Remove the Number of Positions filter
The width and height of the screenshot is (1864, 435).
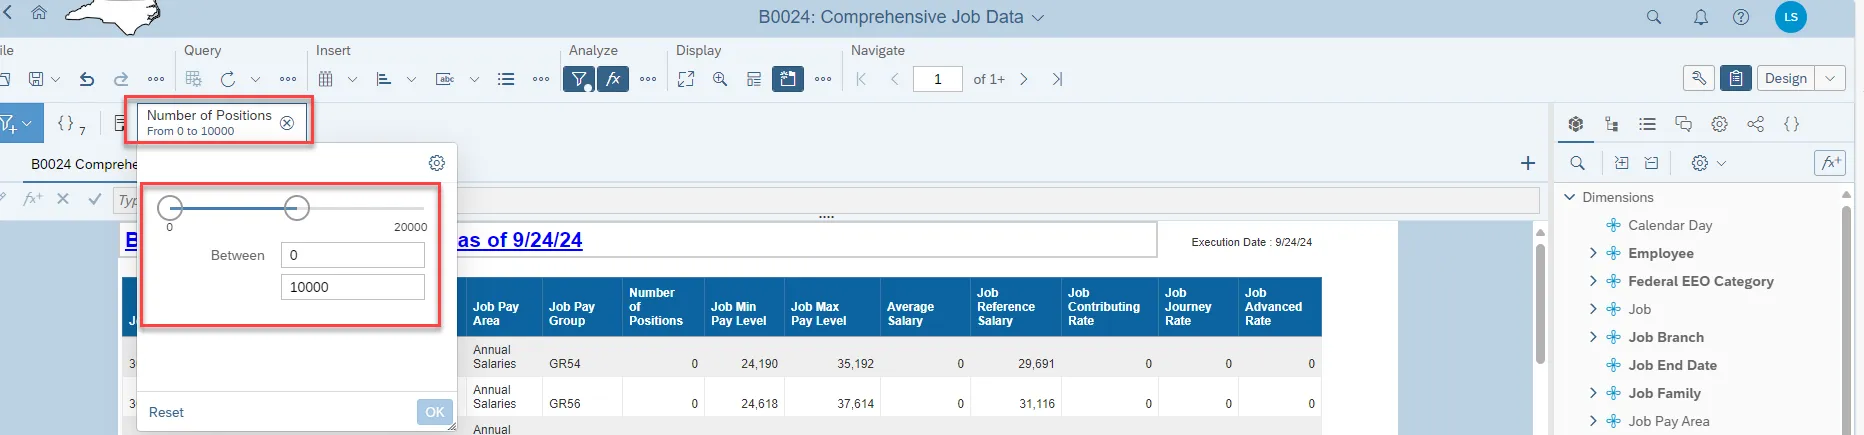[287, 123]
